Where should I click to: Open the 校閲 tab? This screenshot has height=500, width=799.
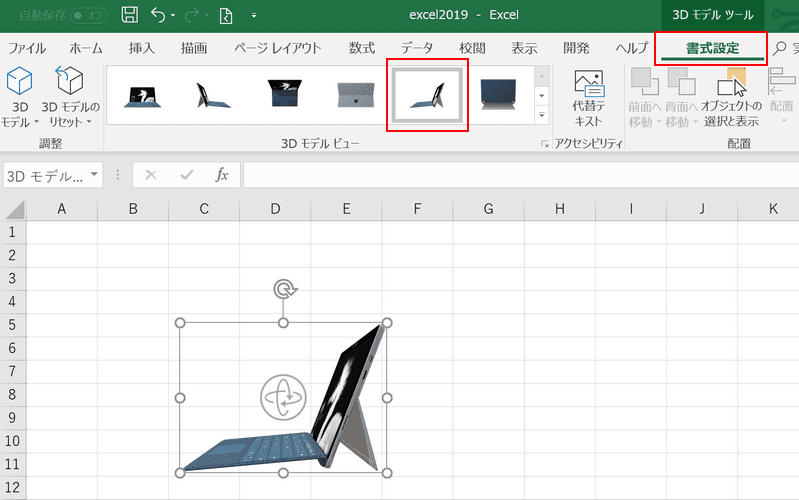pos(472,48)
